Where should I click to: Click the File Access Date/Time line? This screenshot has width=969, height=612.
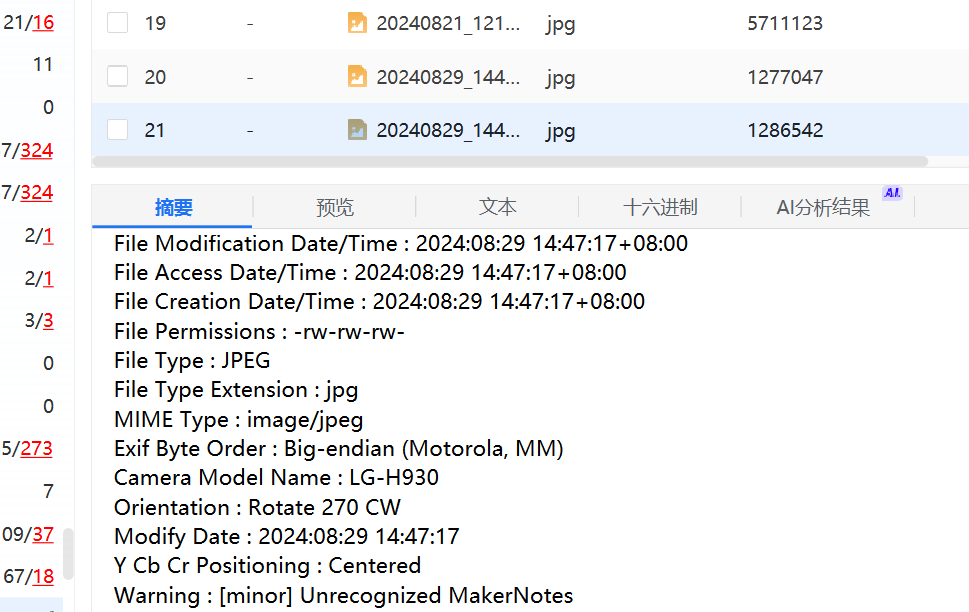[370, 273]
